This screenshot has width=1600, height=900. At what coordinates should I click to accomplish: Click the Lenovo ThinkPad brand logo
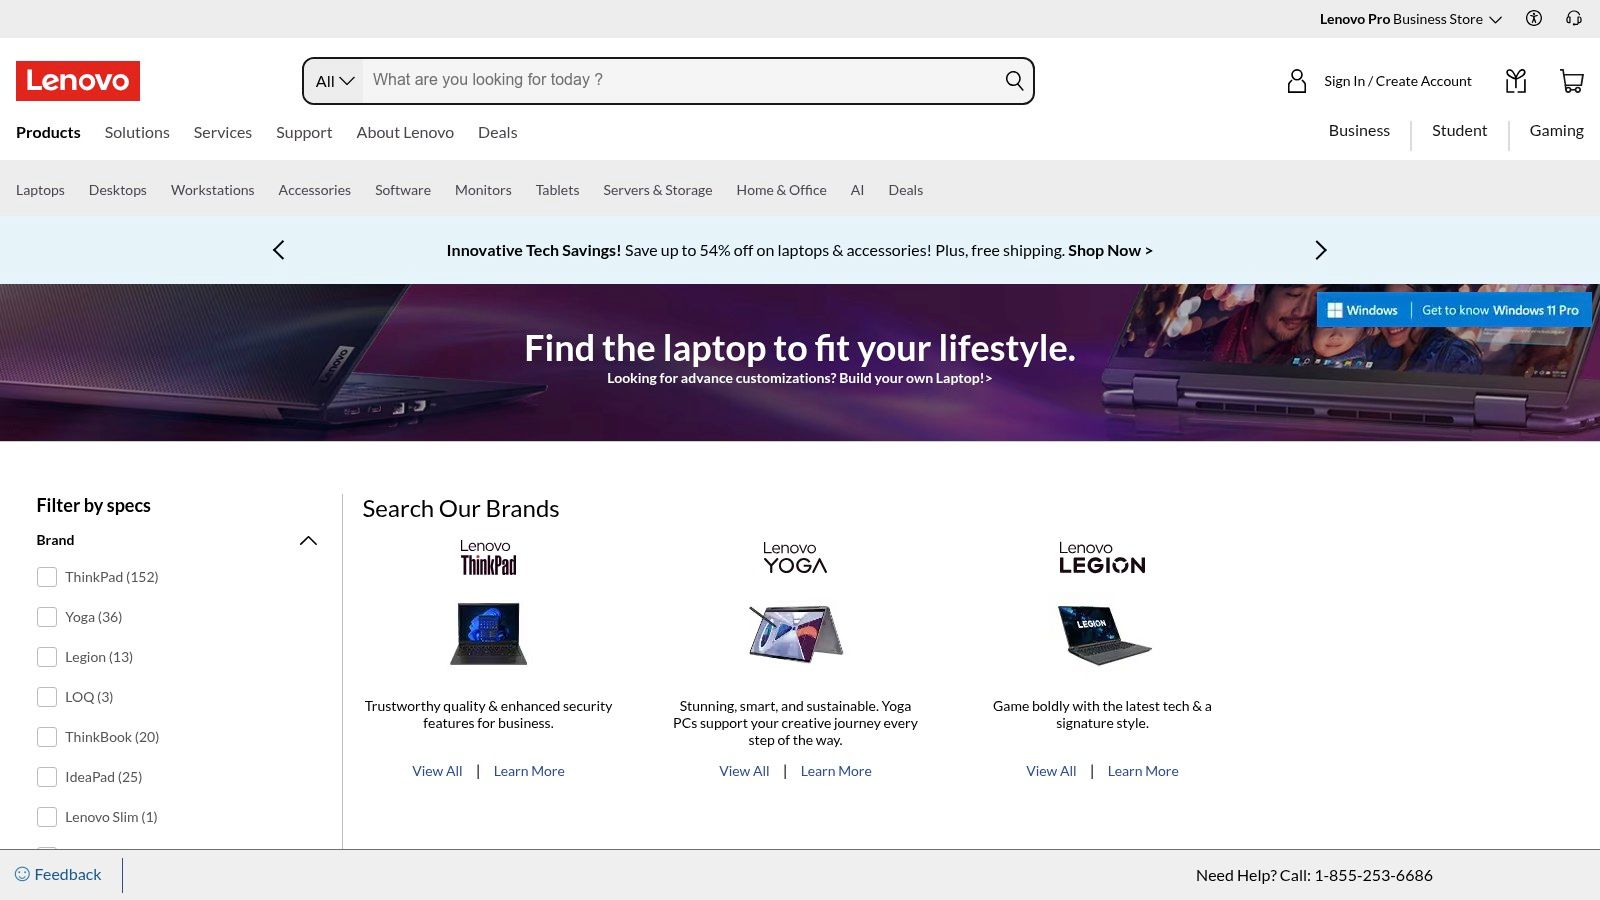(x=488, y=557)
